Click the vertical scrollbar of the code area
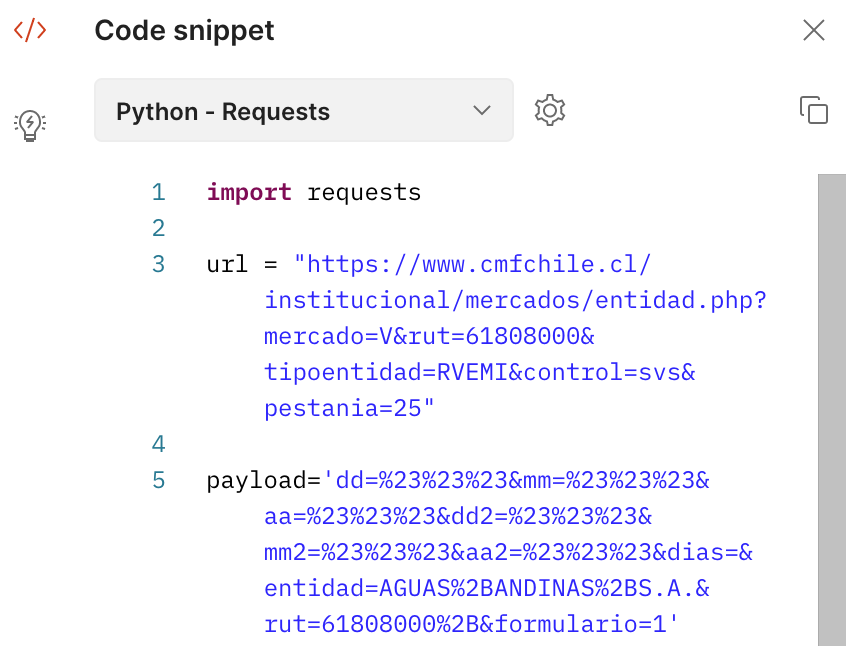 [x=832, y=410]
